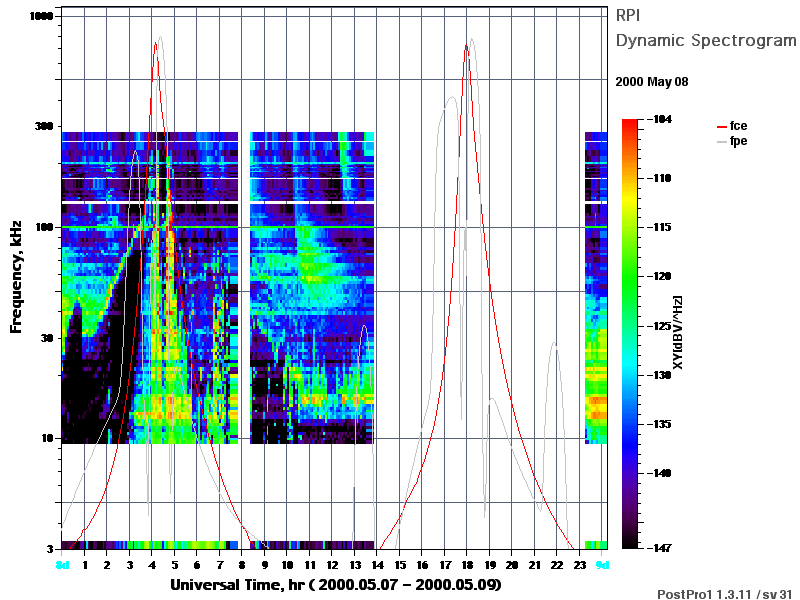Click the black bottom of the color bar at -147
The image size is (800, 600).
(x=630, y=545)
